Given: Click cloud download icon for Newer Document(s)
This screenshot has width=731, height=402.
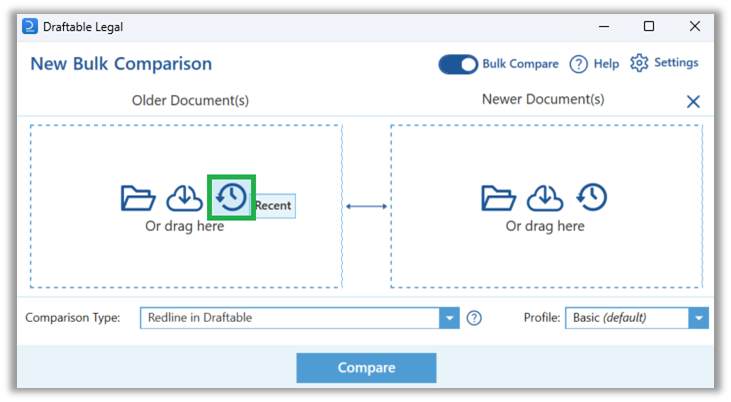Looking at the screenshot, I should coord(545,198).
